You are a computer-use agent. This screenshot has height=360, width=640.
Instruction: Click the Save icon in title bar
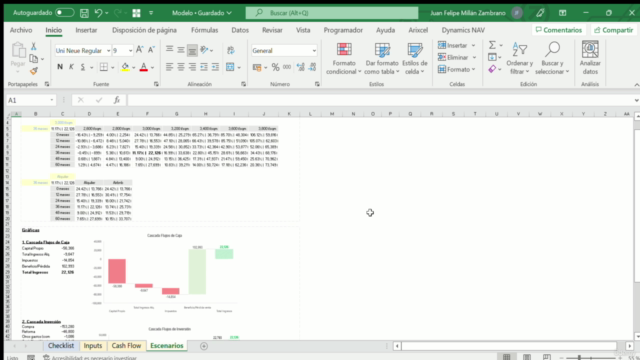[x=84, y=13]
